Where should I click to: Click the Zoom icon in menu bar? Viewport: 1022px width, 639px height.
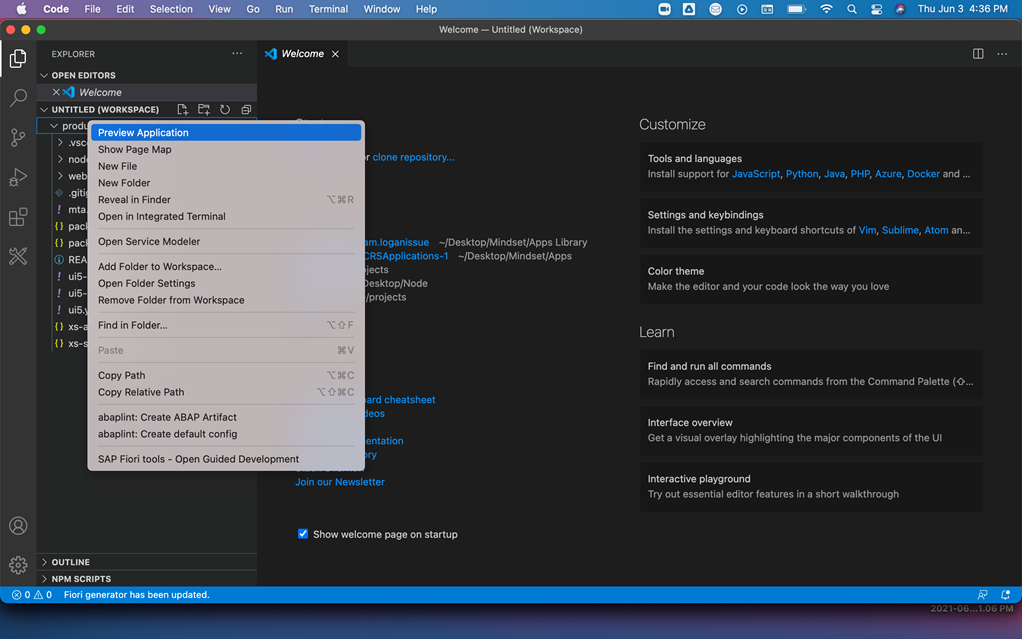(x=664, y=9)
